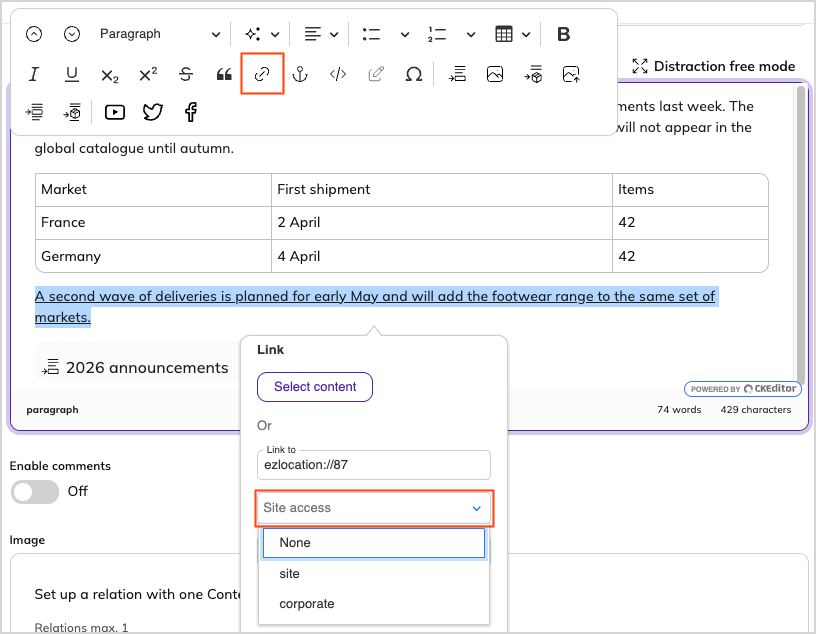Click the move block down arrow icon

pyautogui.click(x=72, y=34)
